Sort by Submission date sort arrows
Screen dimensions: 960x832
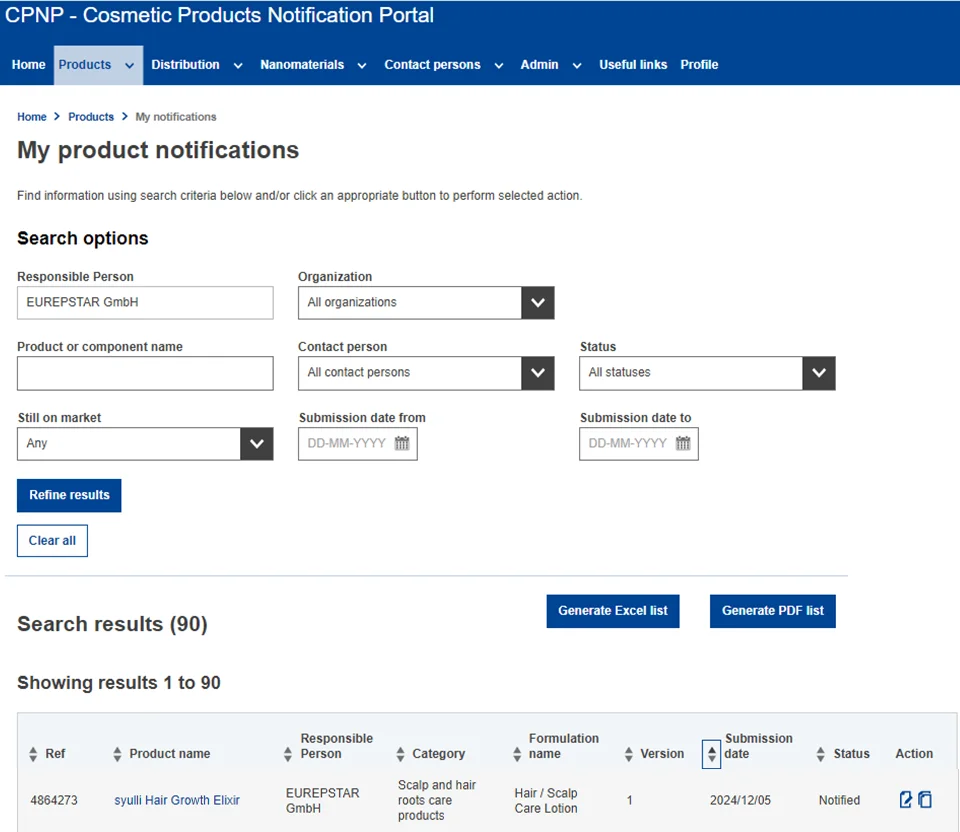tap(711, 754)
